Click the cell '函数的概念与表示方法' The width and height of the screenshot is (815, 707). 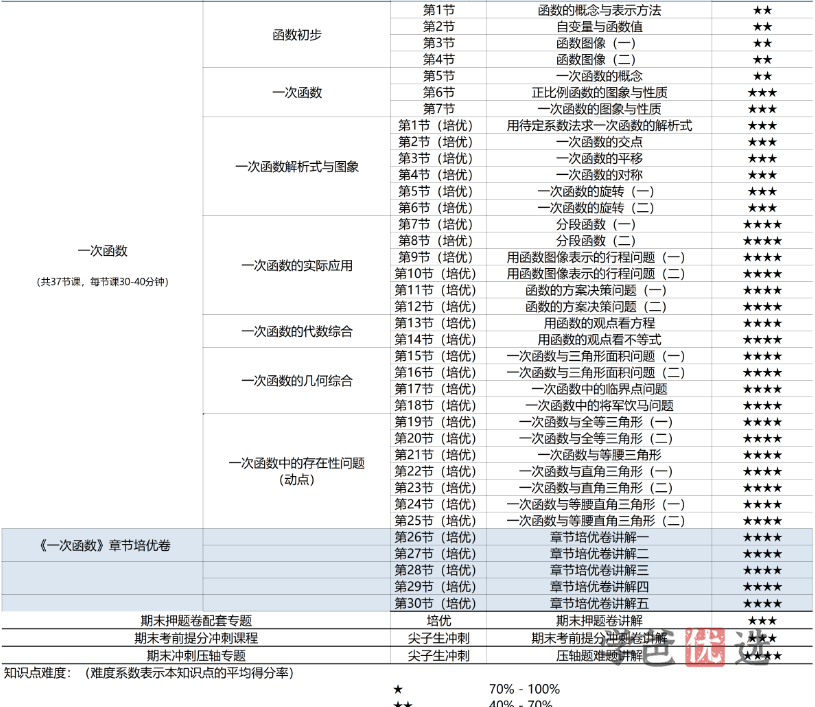[x=599, y=10]
